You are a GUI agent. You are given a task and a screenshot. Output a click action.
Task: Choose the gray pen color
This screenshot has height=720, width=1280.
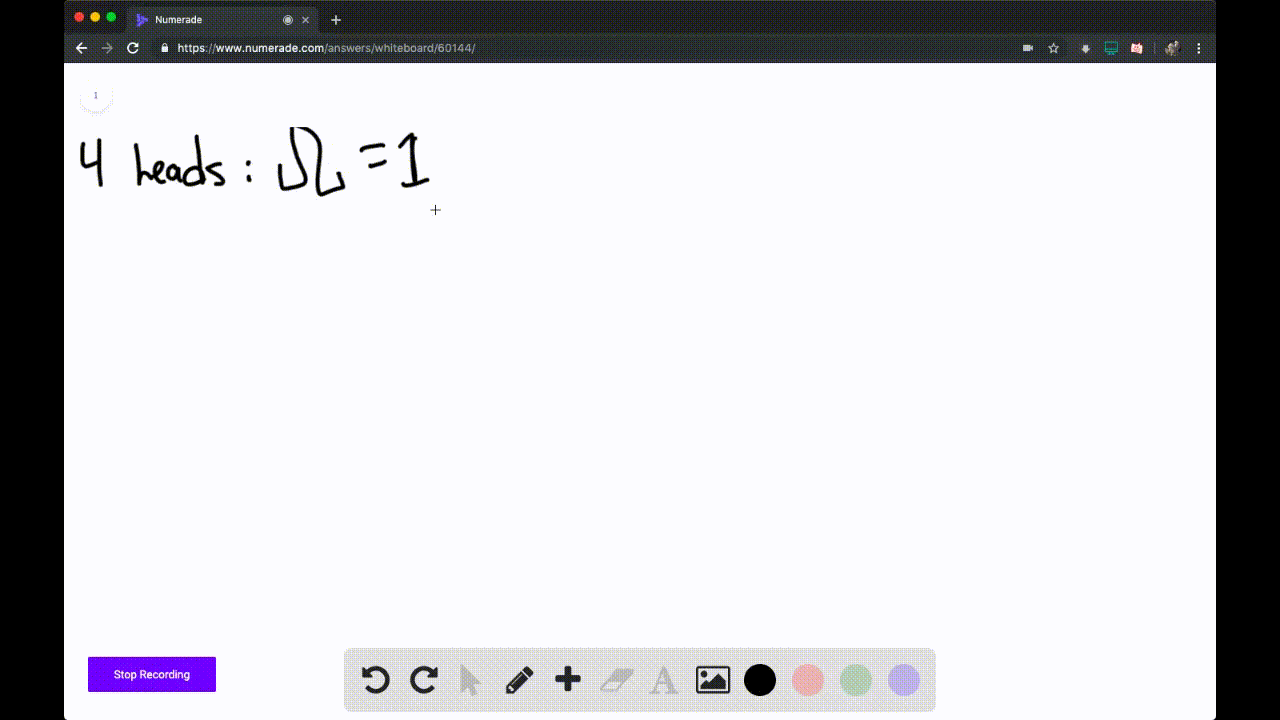click(904, 680)
